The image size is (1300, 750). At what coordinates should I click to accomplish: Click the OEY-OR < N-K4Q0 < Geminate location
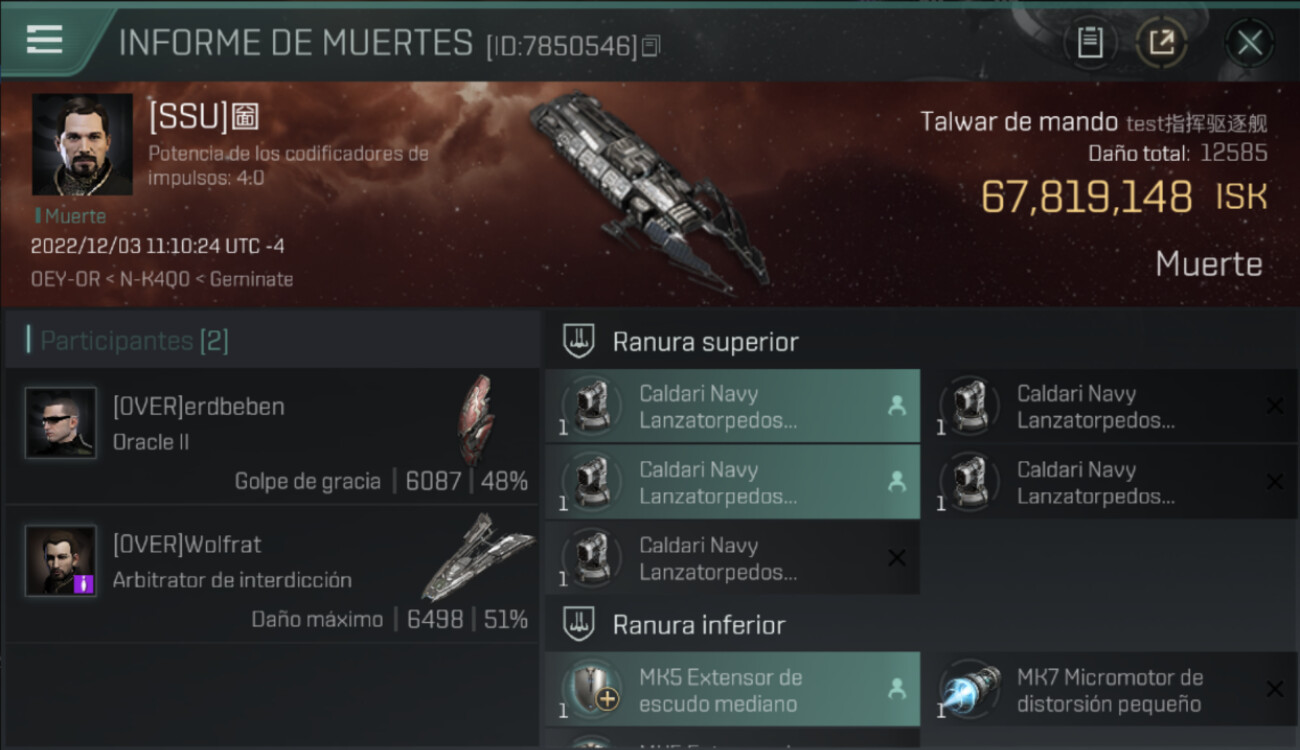click(x=162, y=280)
